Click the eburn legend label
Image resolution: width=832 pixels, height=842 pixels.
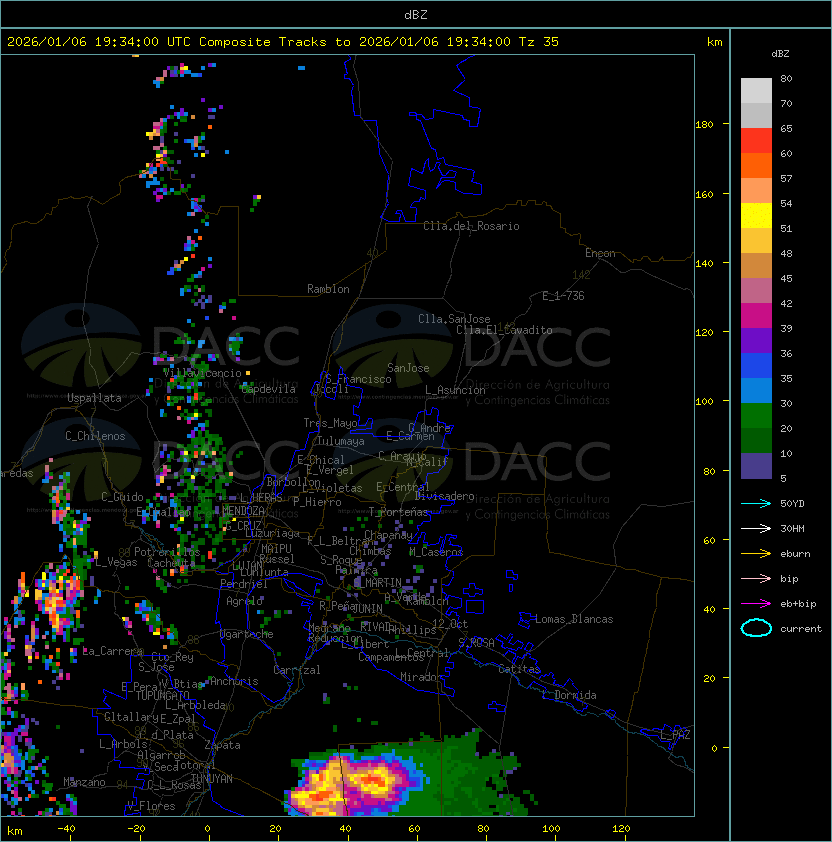[795, 554]
